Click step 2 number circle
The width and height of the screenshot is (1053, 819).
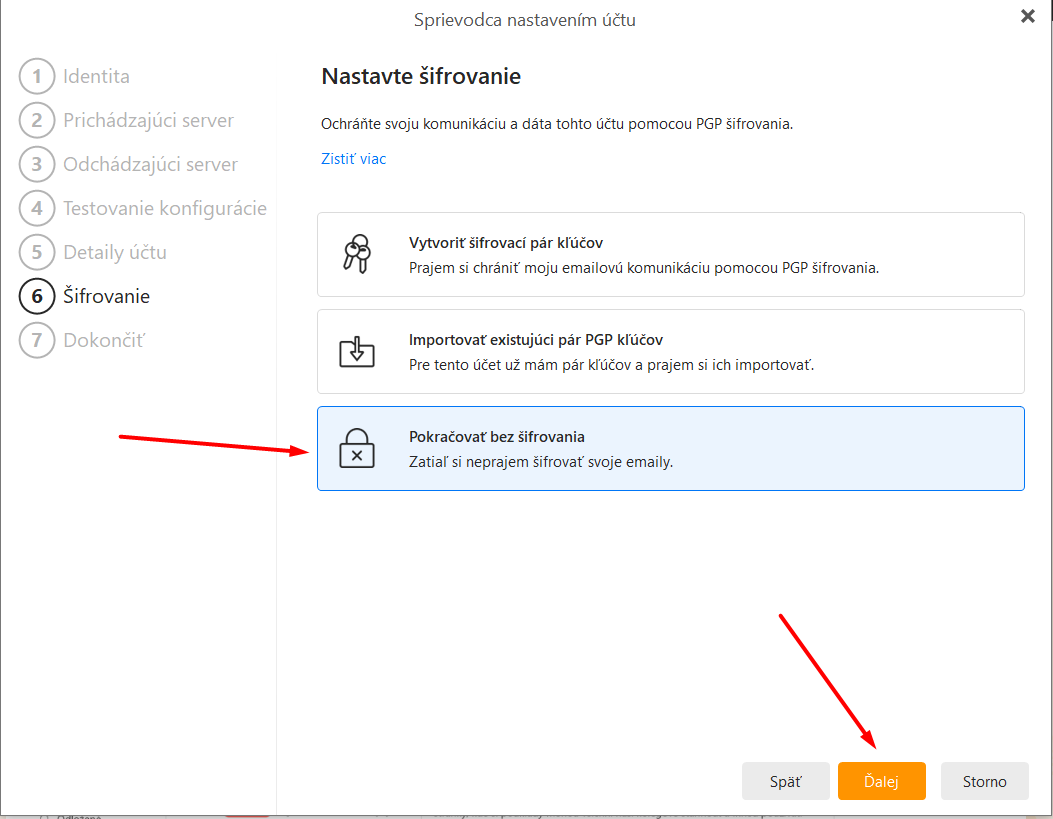(x=37, y=121)
